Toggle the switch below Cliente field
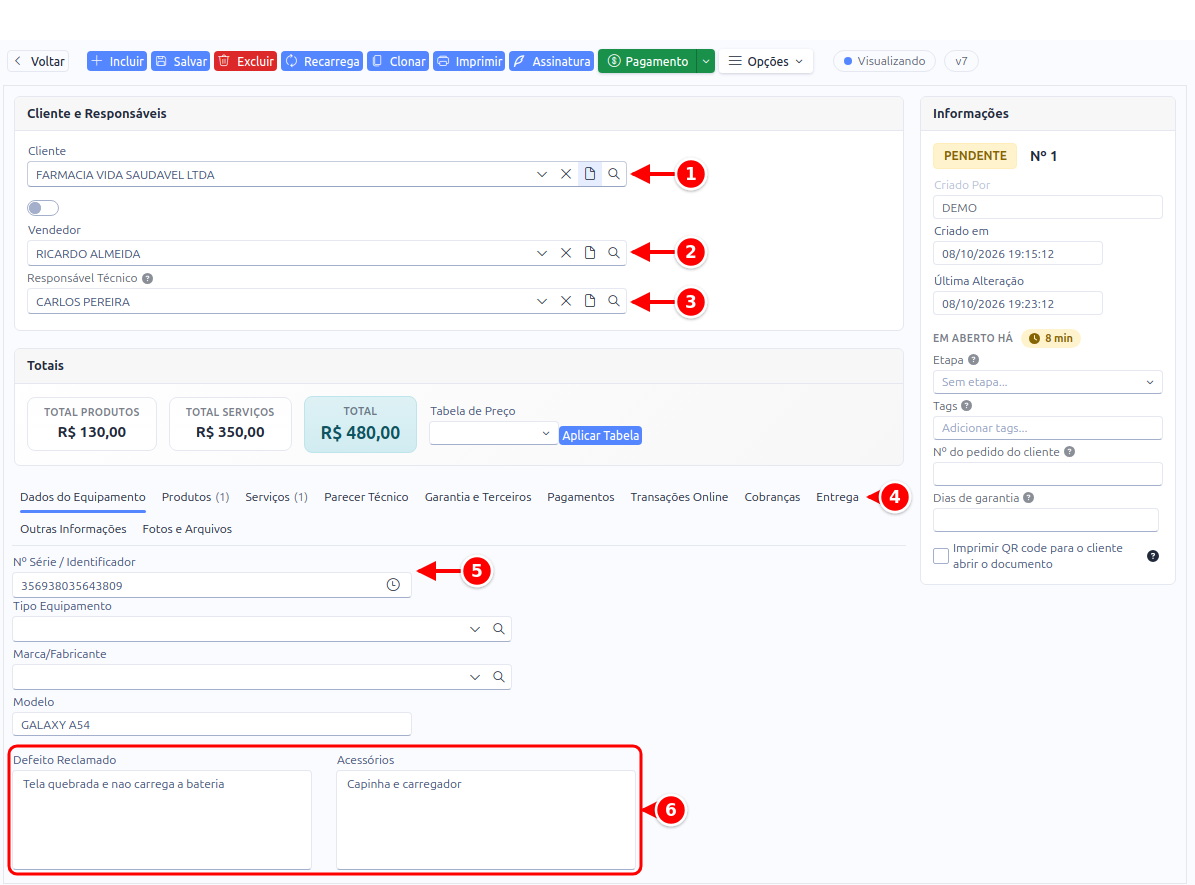Viewport: 1195px width, 885px height. pyautogui.click(x=43, y=208)
